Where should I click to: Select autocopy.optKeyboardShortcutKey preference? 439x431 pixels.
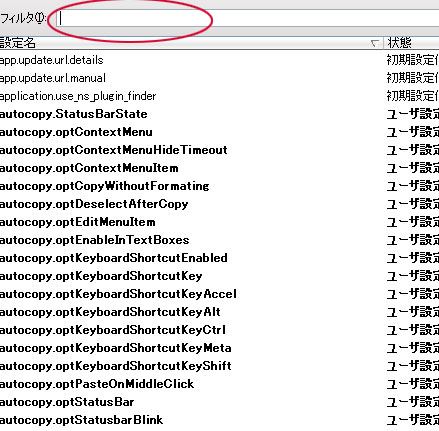click(101, 276)
